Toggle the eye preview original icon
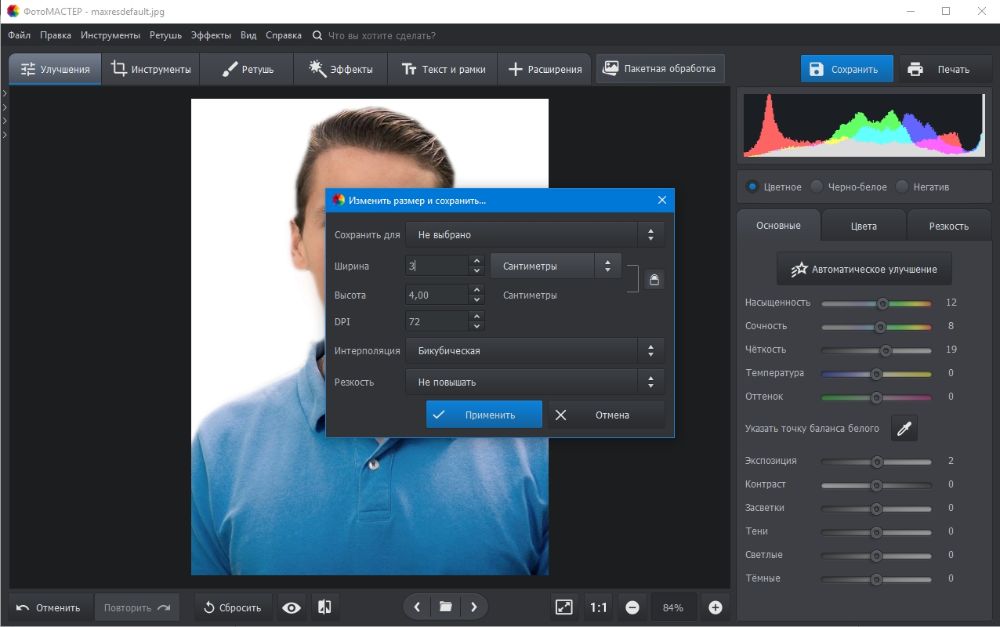1000x627 pixels. click(x=291, y=607)
